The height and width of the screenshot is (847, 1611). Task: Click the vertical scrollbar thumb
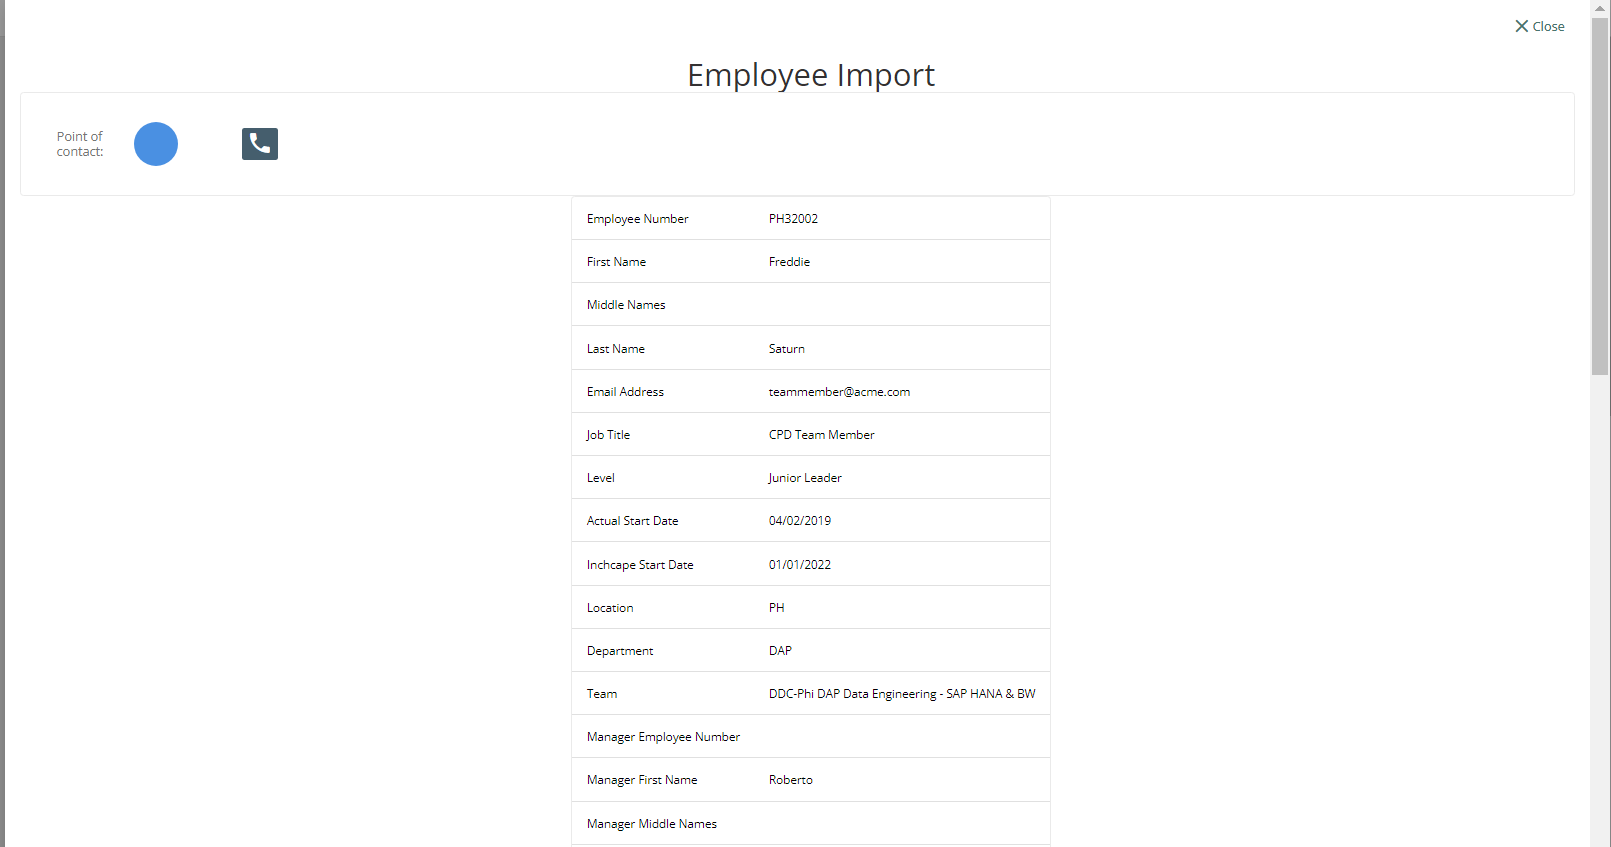1600,195
